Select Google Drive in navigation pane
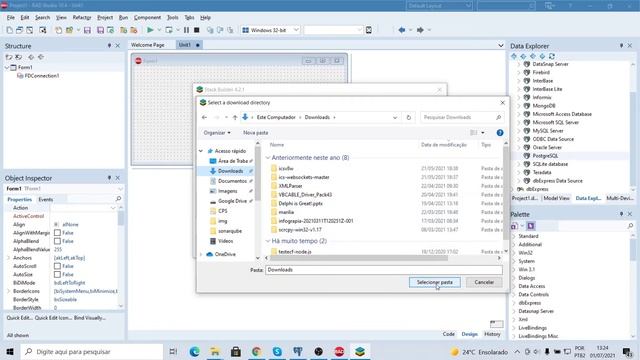The image size is (640, 360). (x=232, y=201)
